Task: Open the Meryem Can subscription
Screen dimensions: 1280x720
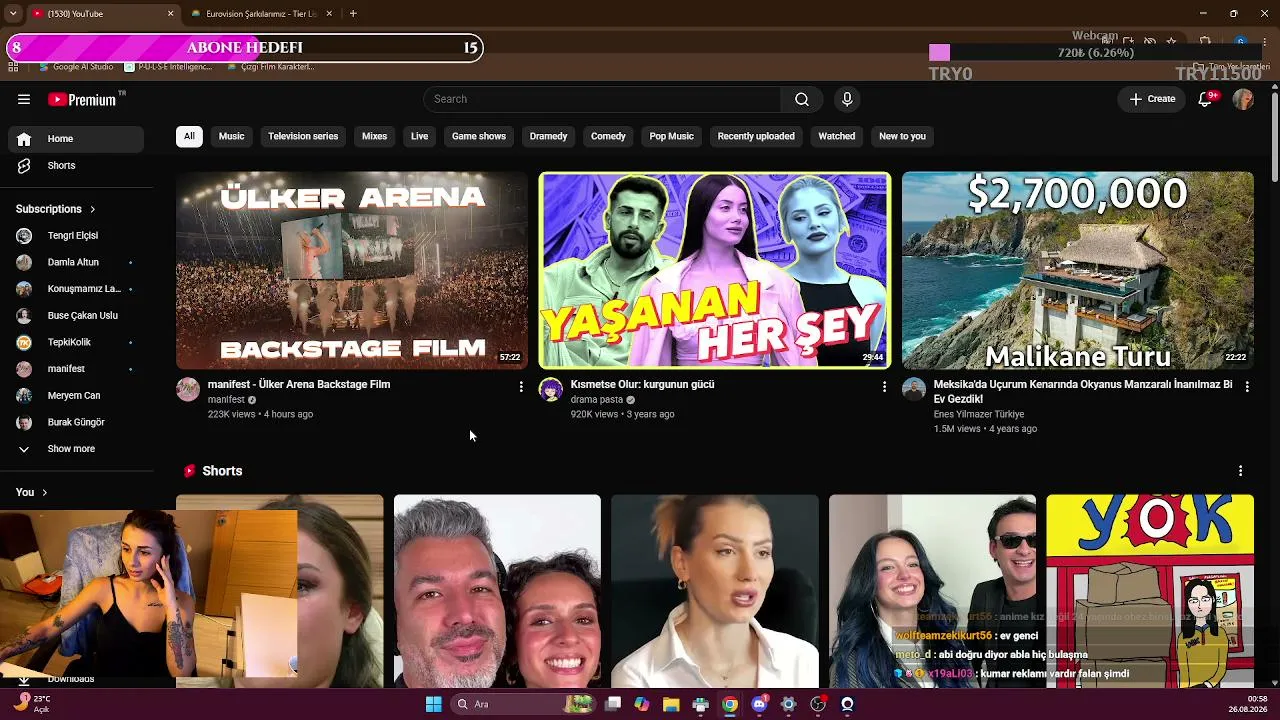Action: [x=76, y=396]
